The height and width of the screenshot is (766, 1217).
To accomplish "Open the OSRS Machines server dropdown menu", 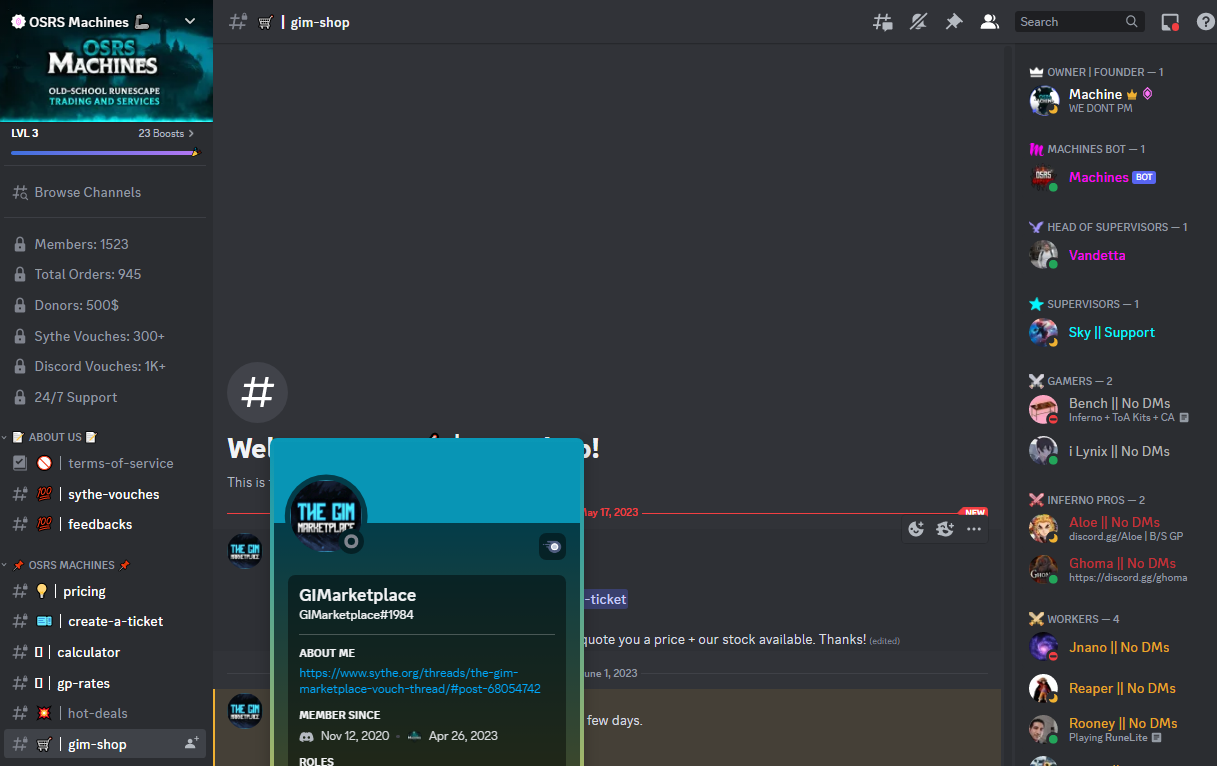I will tap(190, 21).
